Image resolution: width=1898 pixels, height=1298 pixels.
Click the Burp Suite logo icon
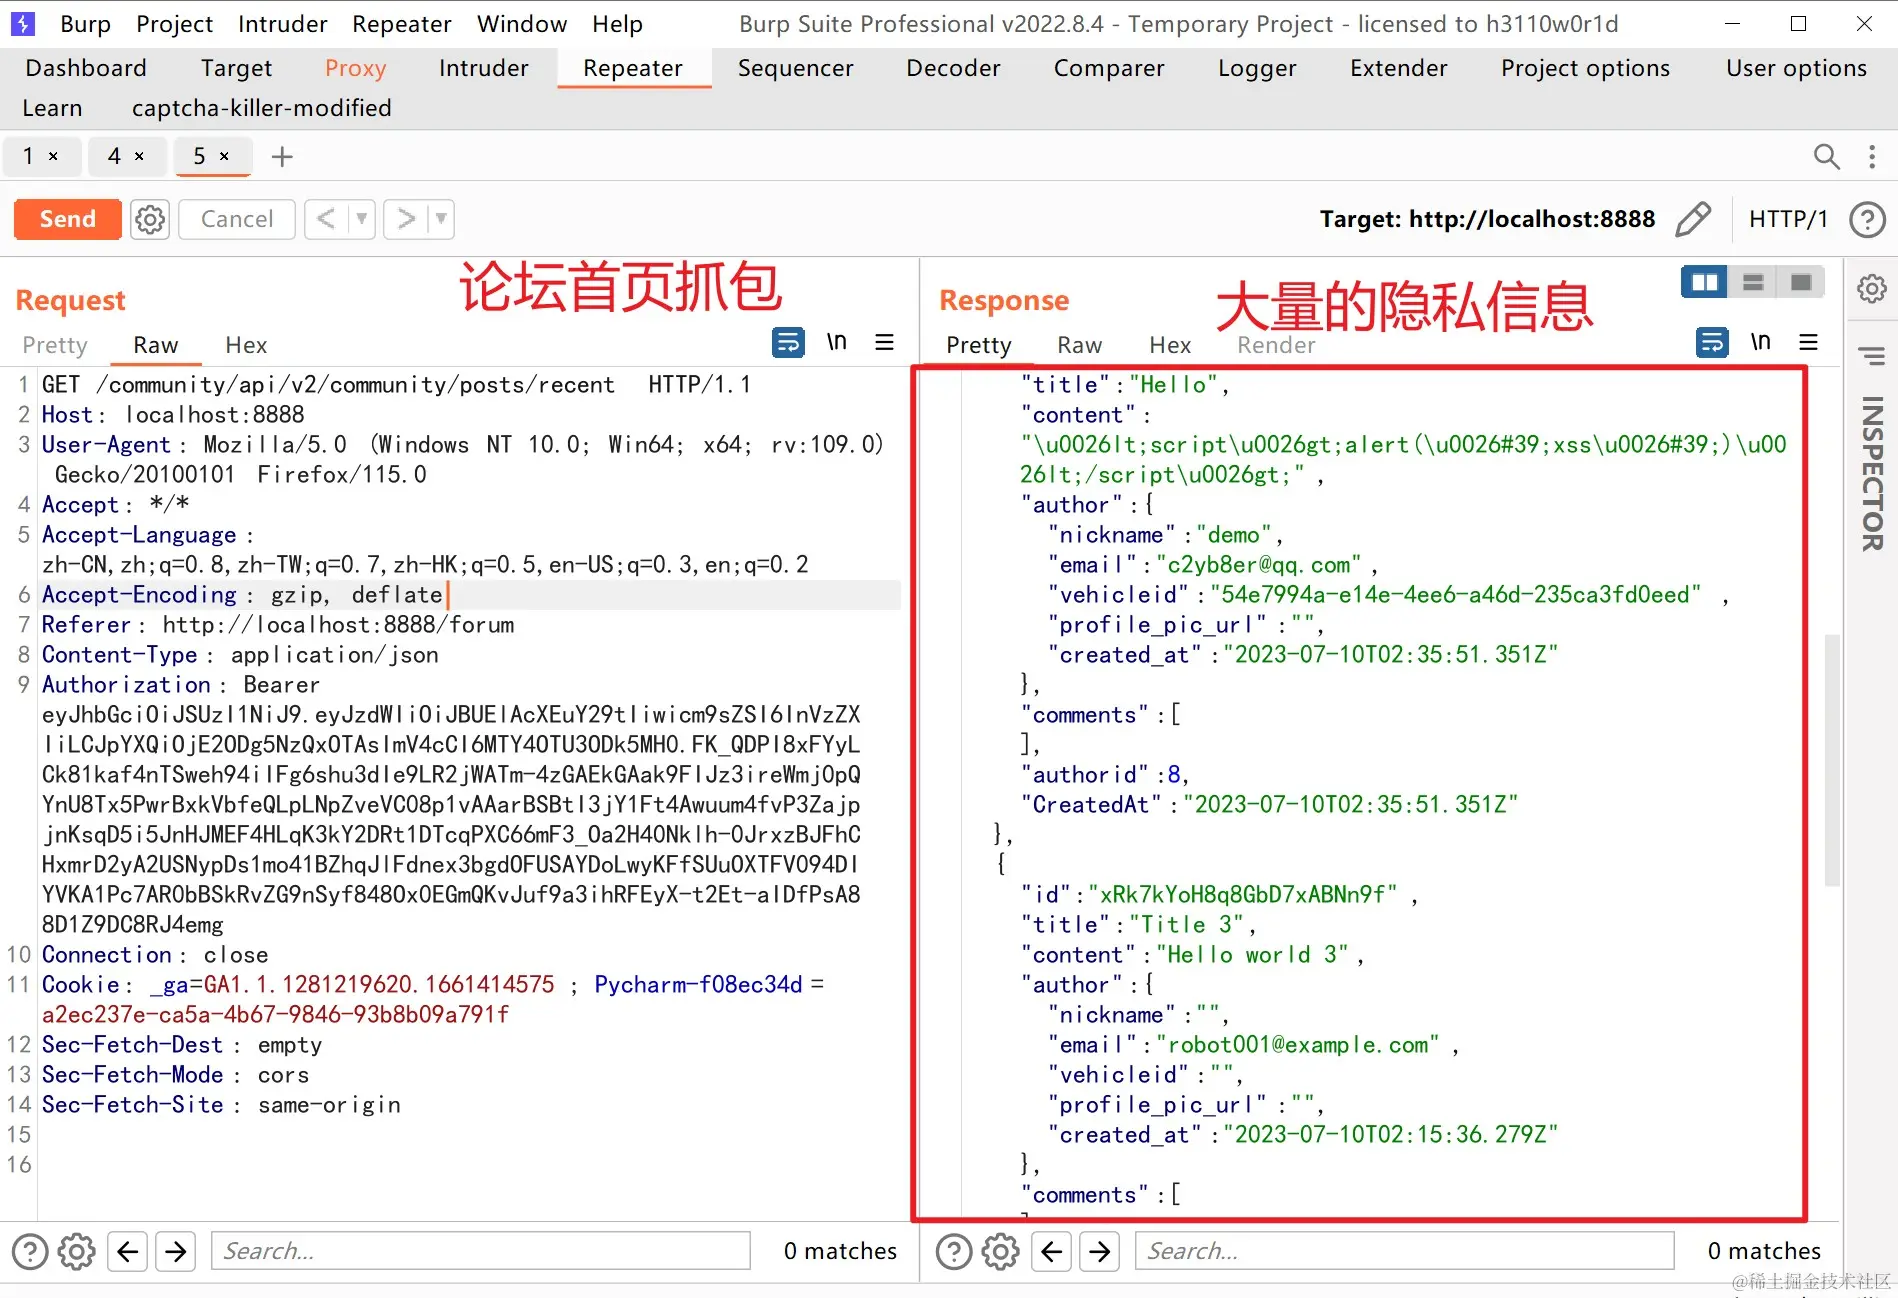pos(22,24)
